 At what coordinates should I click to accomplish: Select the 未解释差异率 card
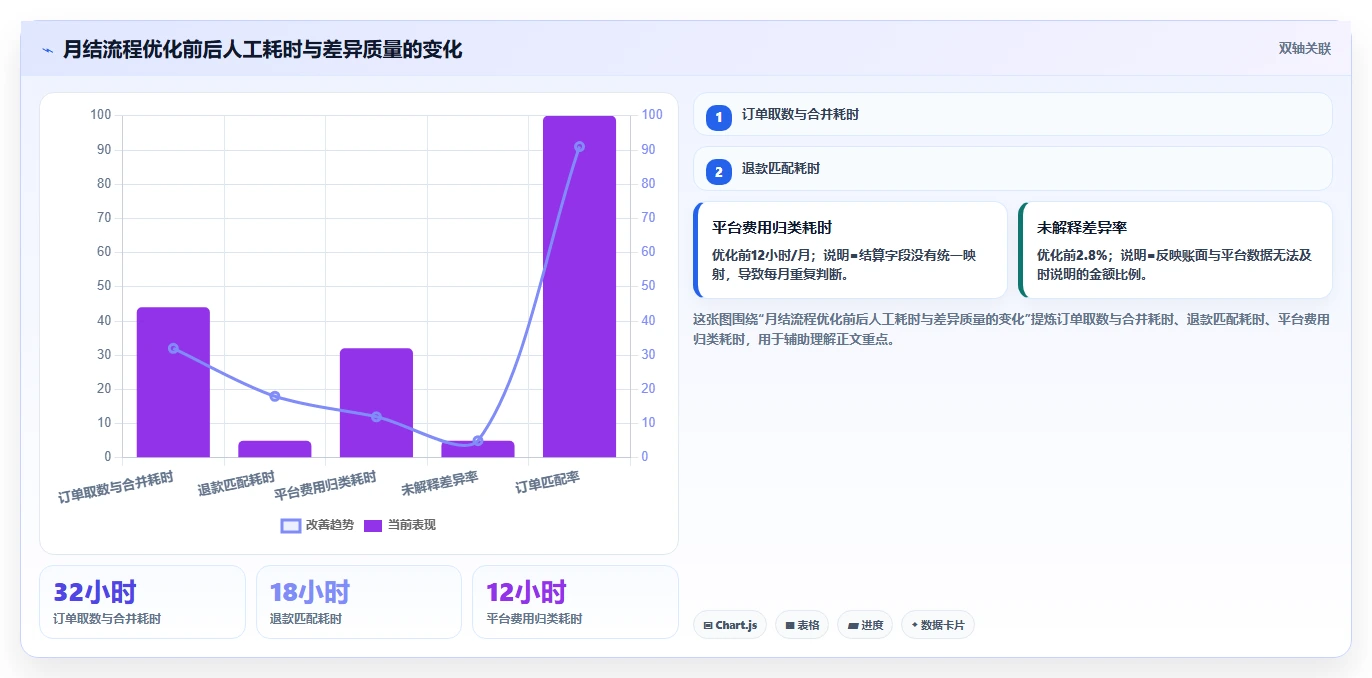(1175, 250)
